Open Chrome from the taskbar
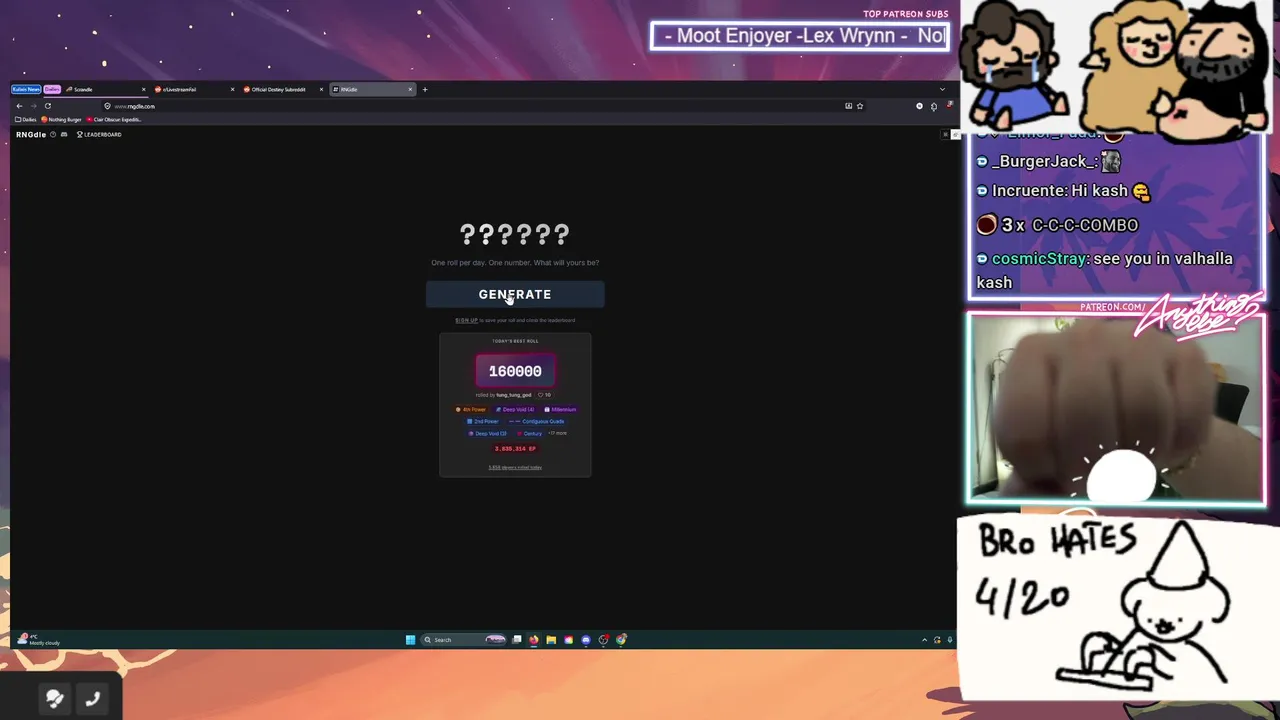 [x=621, y=640]
